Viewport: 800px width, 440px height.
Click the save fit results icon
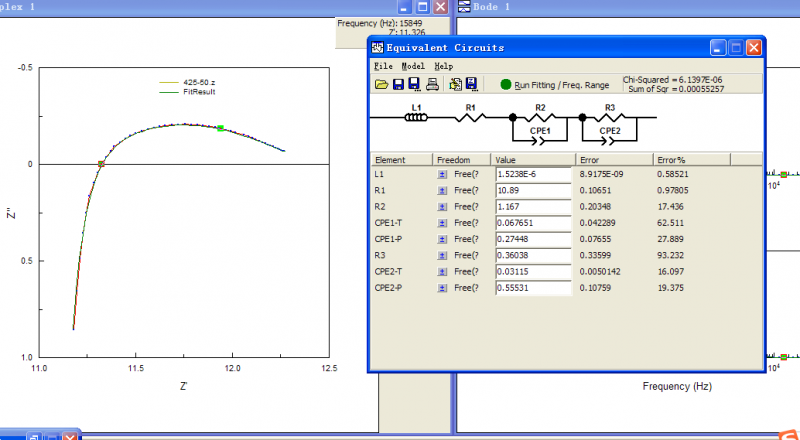click(x=471, y=85)
